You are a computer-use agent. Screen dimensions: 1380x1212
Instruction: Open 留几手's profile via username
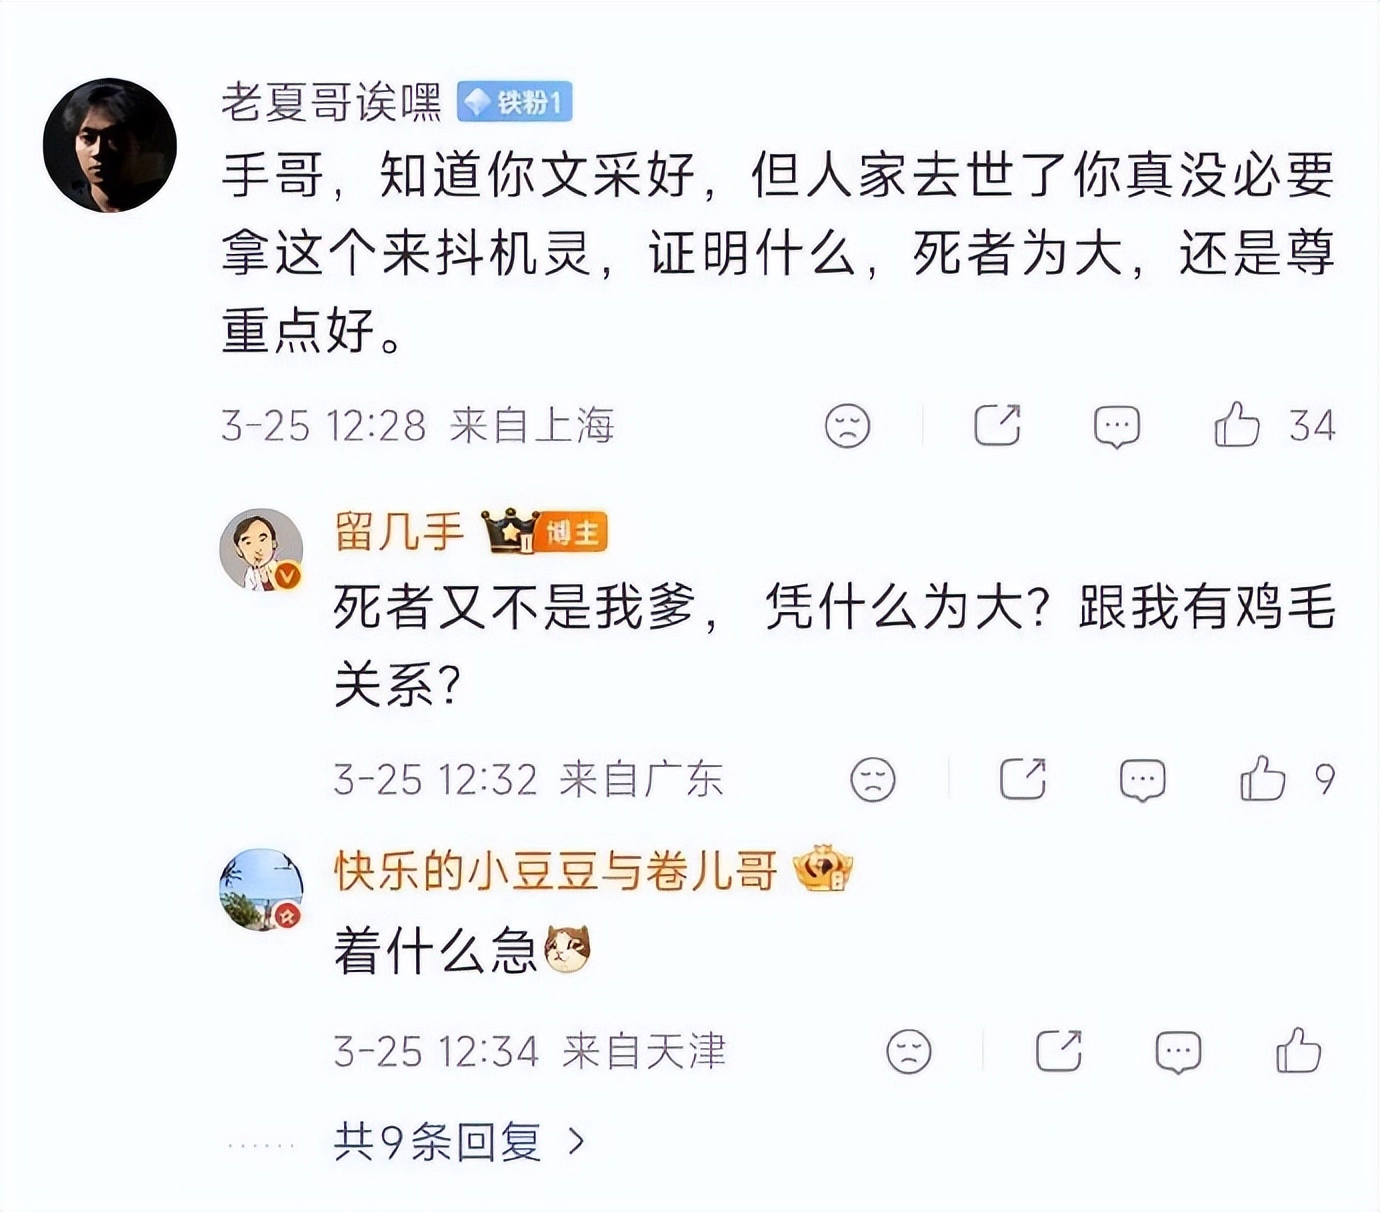click(398, 533)
